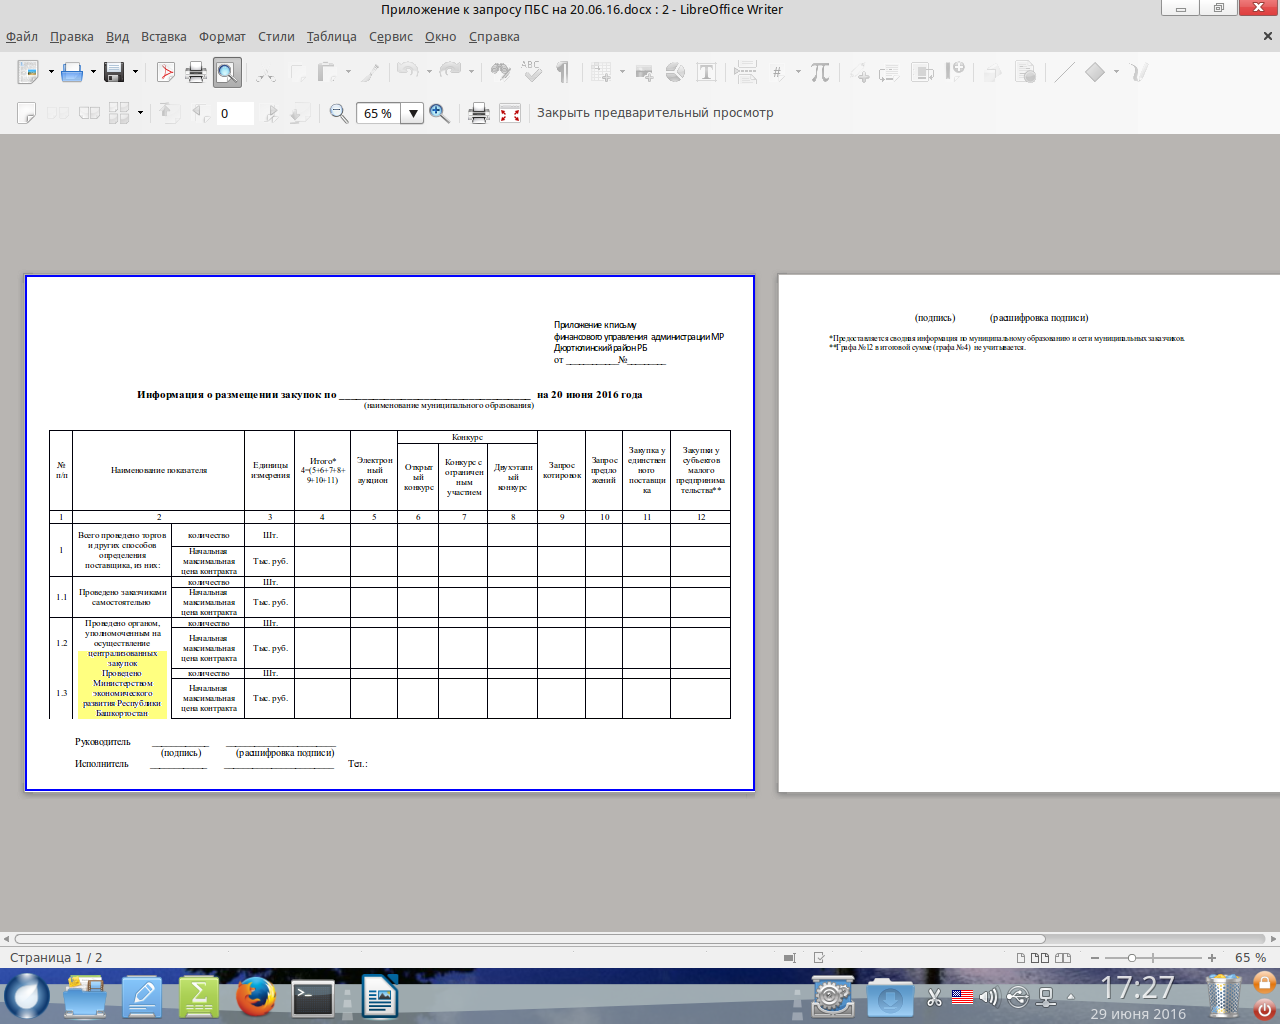The height and width of the screenshot is (1024, 1280).
Task: Open the Таблица menu
Action: (331, 37)
